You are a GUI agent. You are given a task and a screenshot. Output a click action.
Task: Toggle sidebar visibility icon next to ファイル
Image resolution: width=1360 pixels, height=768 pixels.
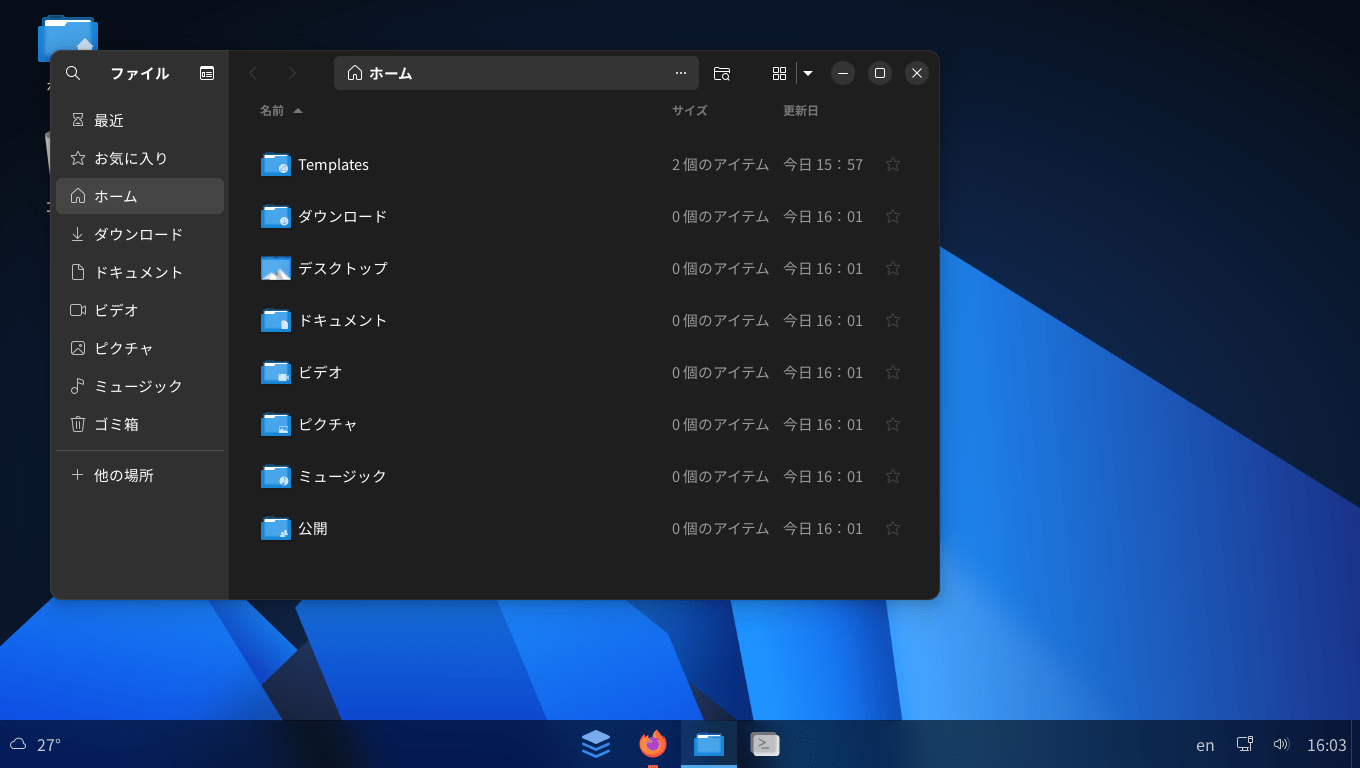click(x=207, y=73)
